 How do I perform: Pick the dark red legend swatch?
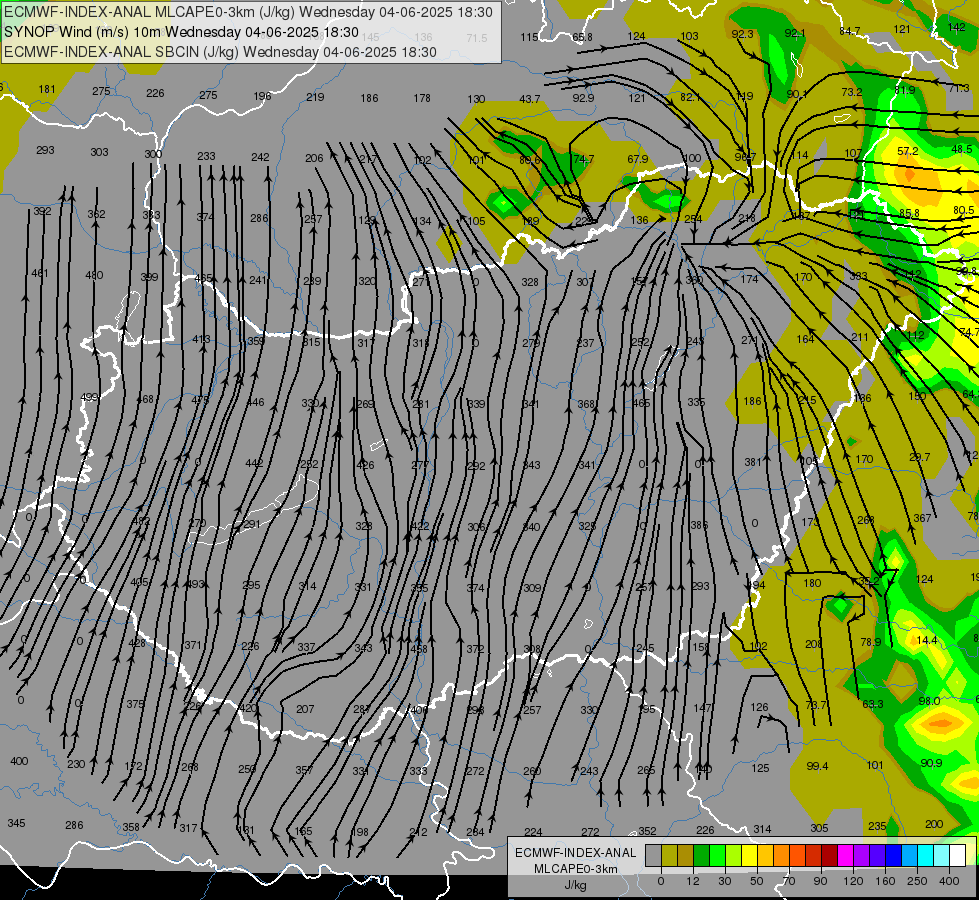click(x=829, y=856)
